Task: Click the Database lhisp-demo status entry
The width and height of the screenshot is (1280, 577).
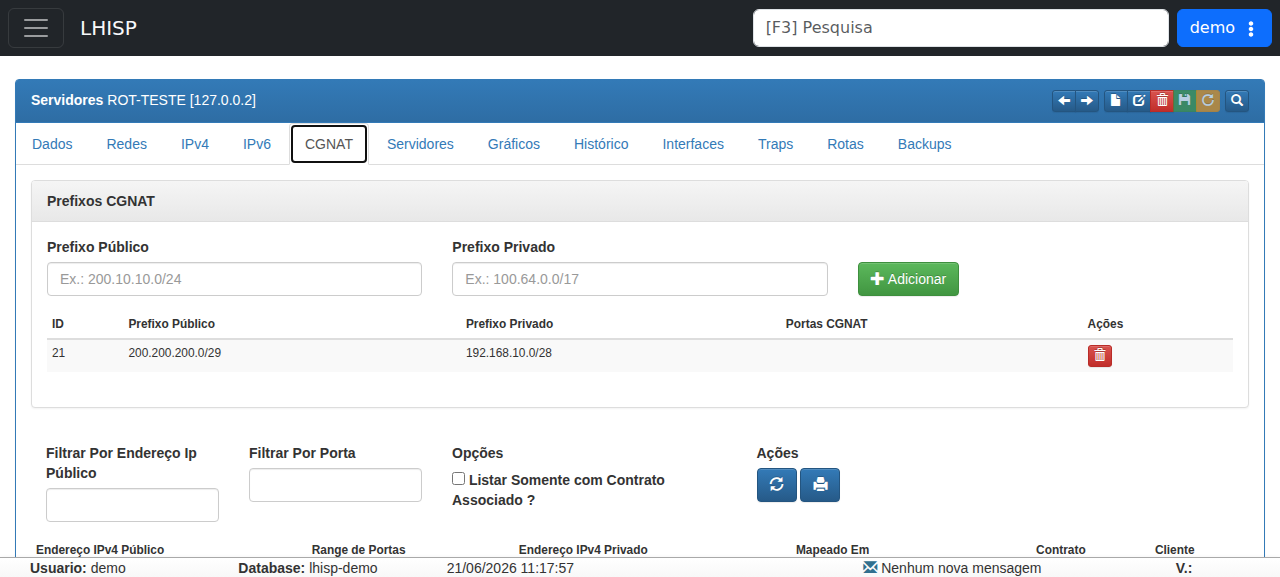Action: coord(308,568)
